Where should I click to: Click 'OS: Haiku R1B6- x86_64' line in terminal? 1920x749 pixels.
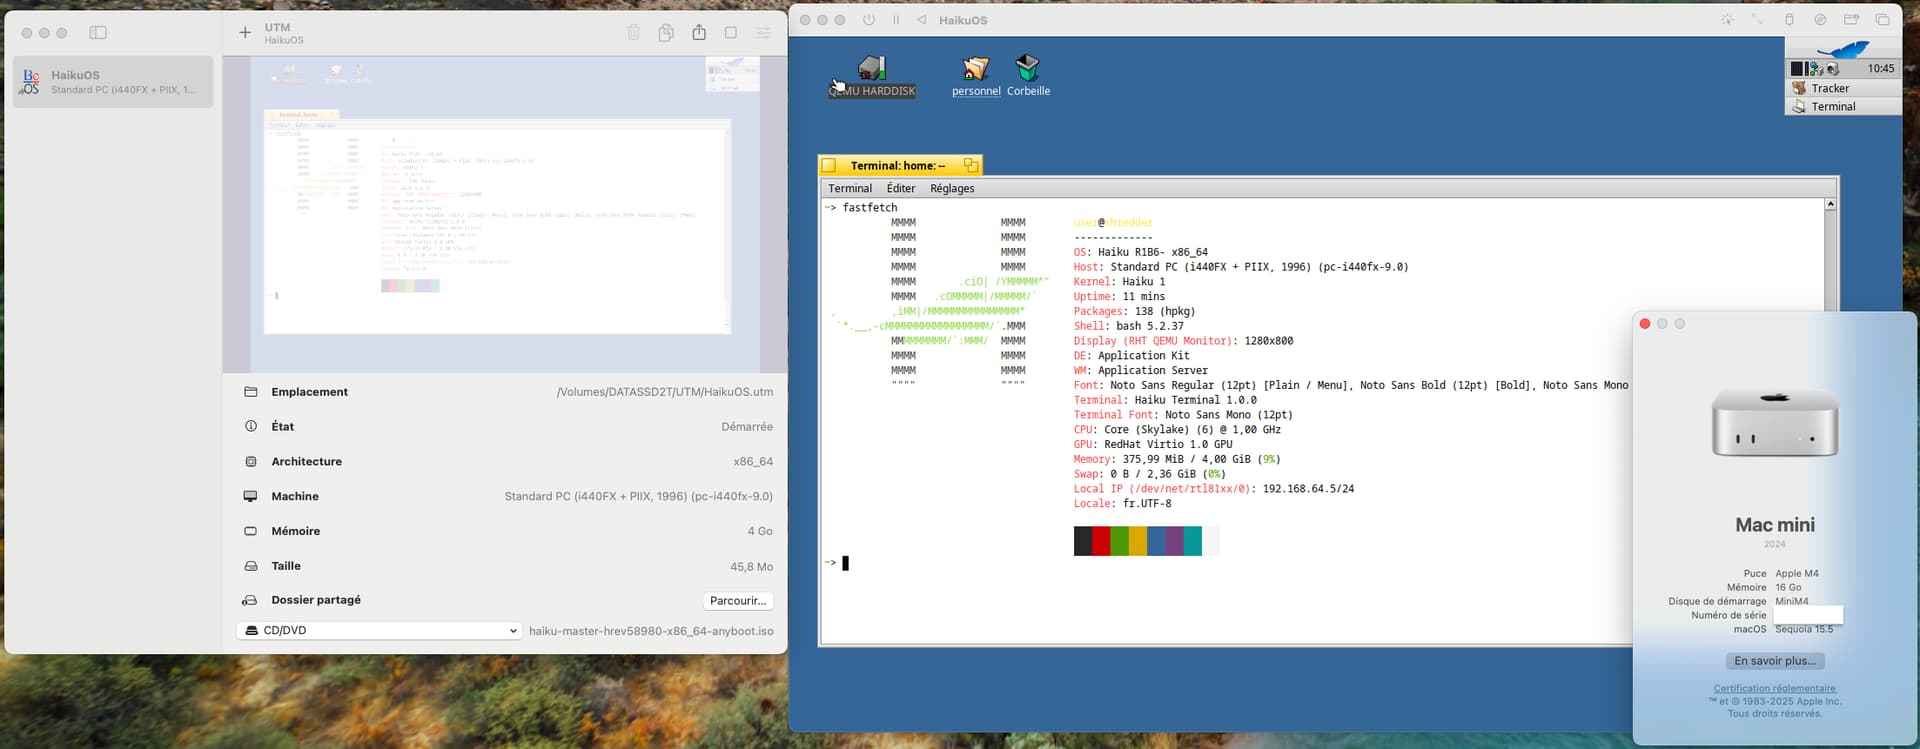1140,252
